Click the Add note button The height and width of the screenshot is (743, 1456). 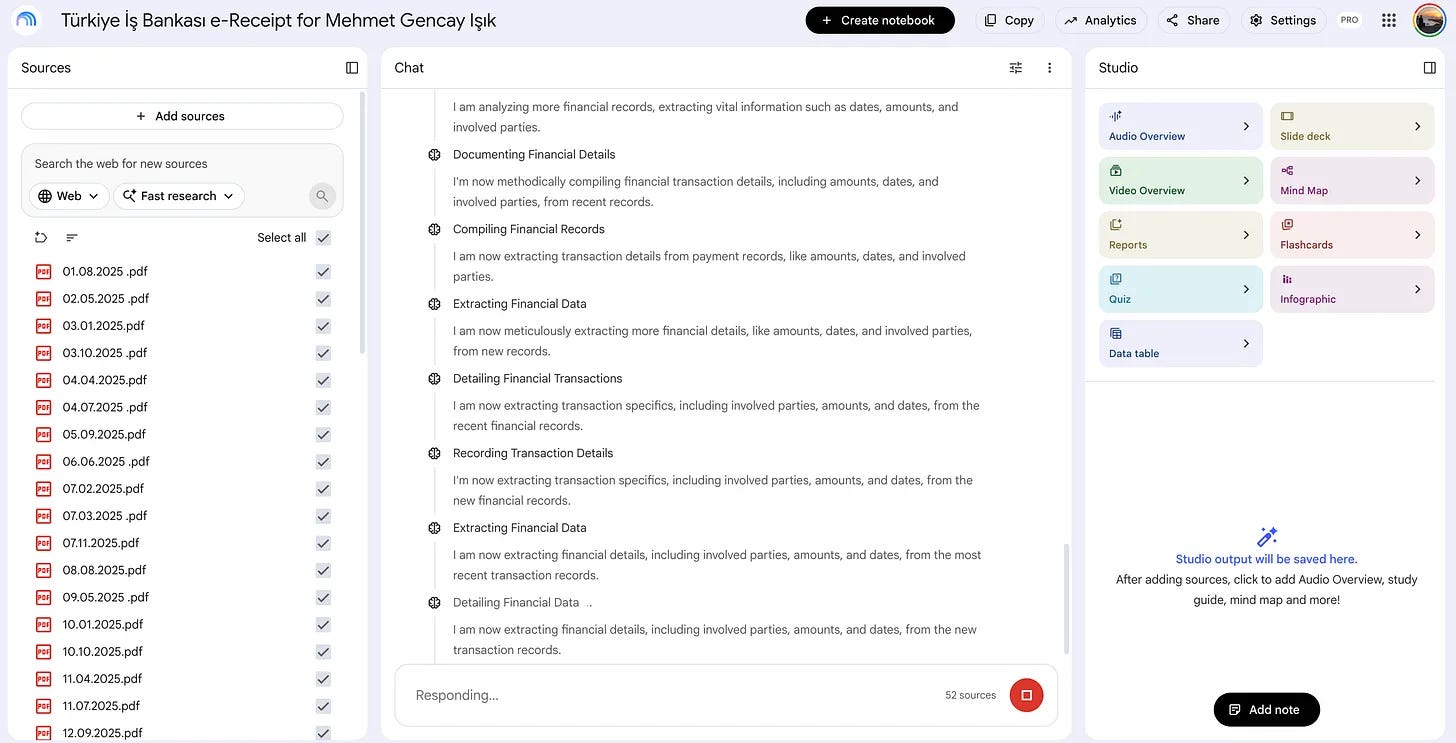click(1266, 709)
